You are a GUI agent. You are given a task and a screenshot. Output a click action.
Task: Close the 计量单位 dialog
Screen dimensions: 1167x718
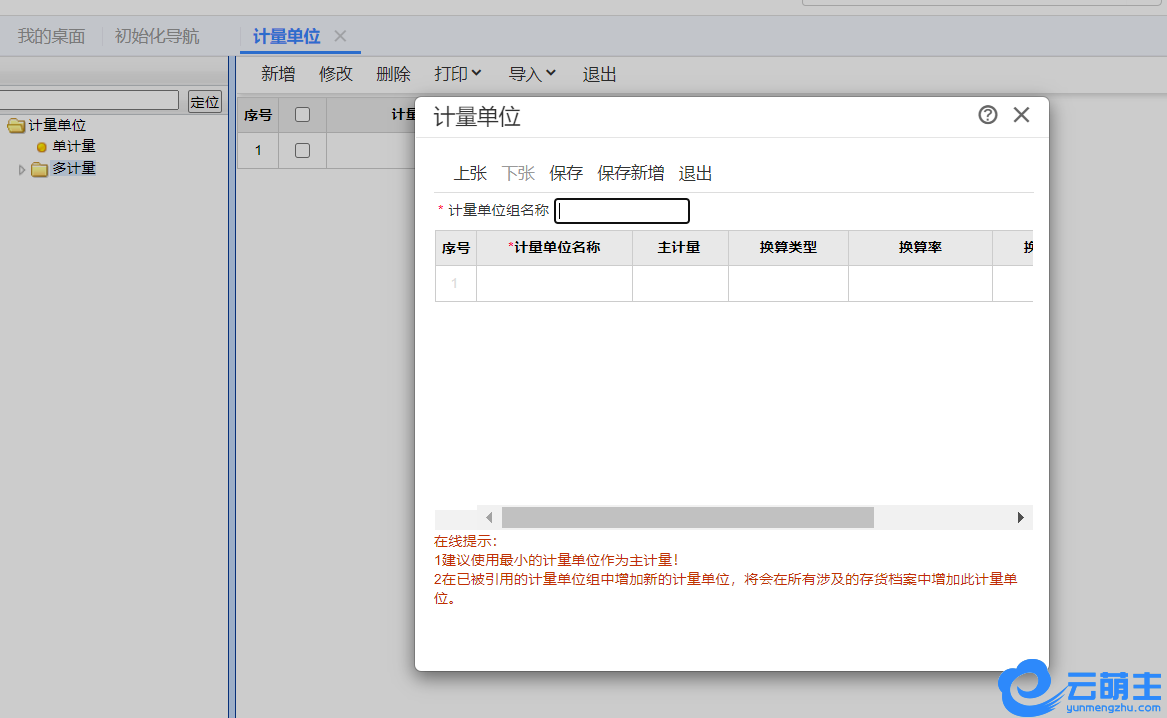1021,115
